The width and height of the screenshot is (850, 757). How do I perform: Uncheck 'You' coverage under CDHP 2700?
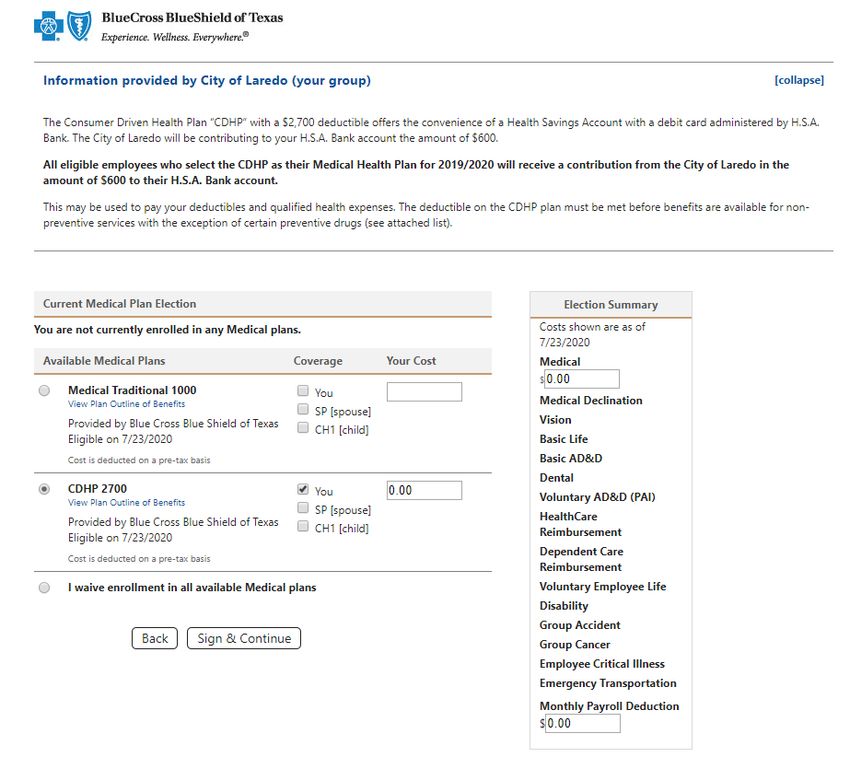pos(303,489)
